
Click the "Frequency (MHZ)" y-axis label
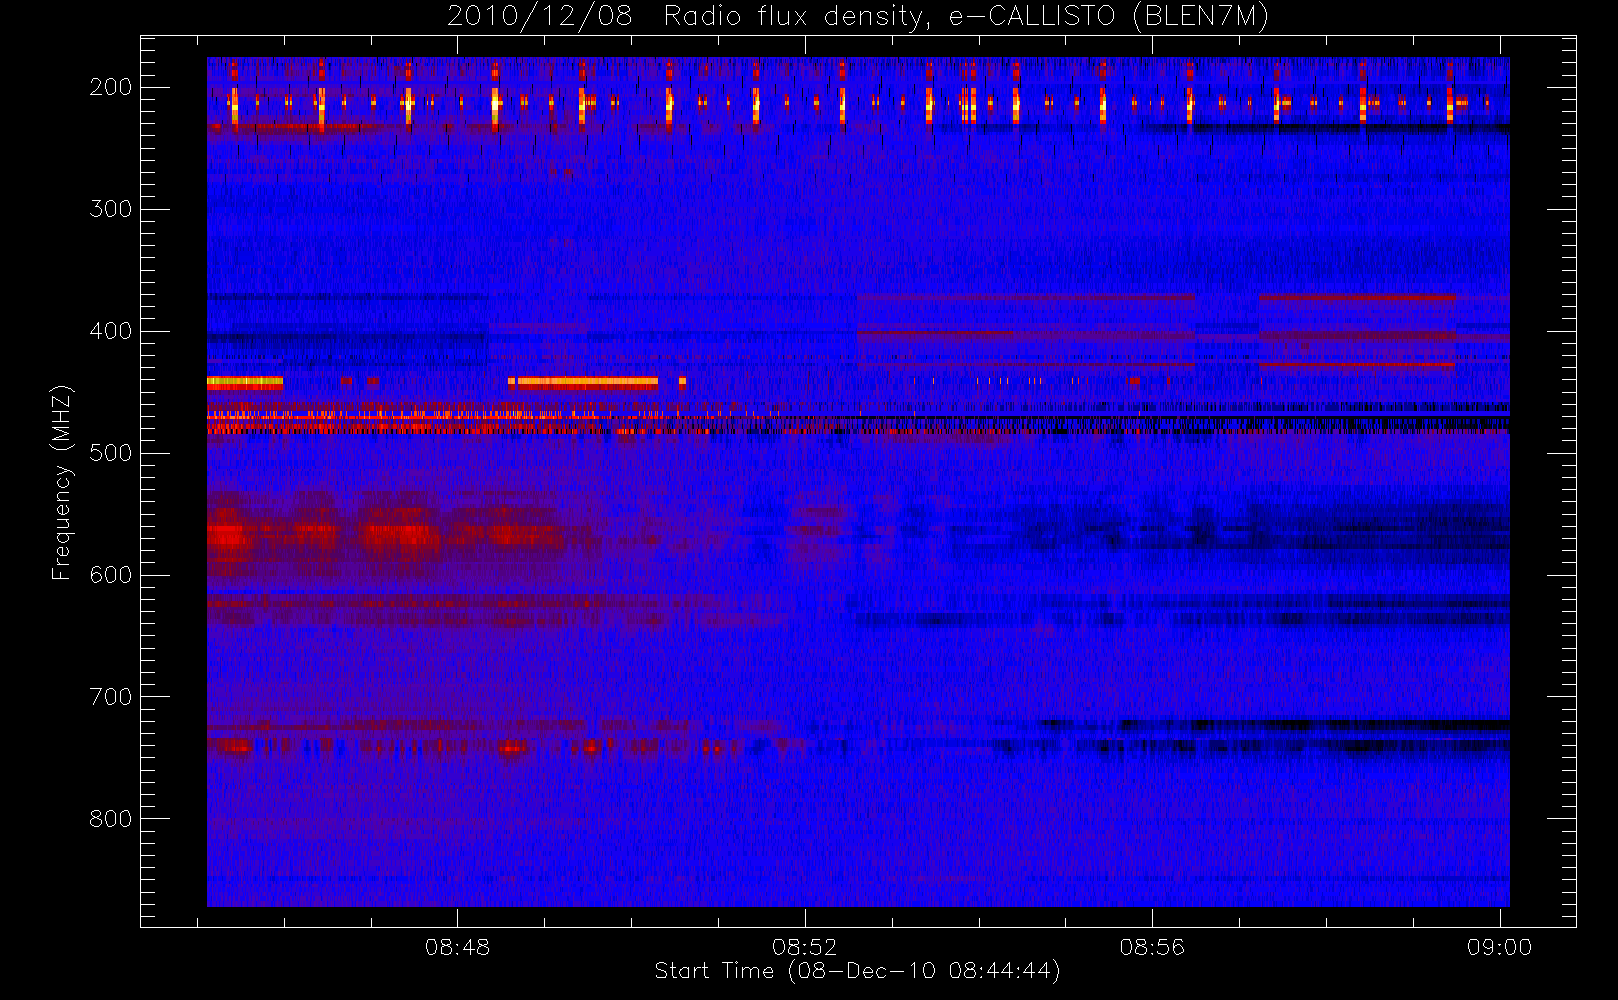coord(62,483)
